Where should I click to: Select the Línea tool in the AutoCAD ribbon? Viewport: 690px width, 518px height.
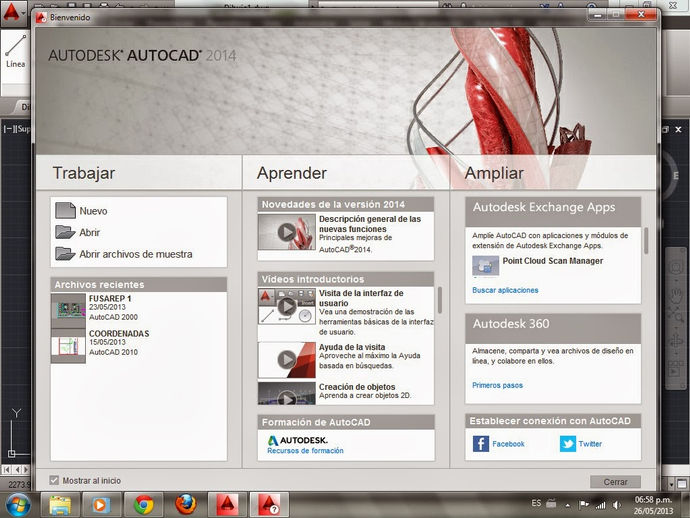(x=15, y=51)
